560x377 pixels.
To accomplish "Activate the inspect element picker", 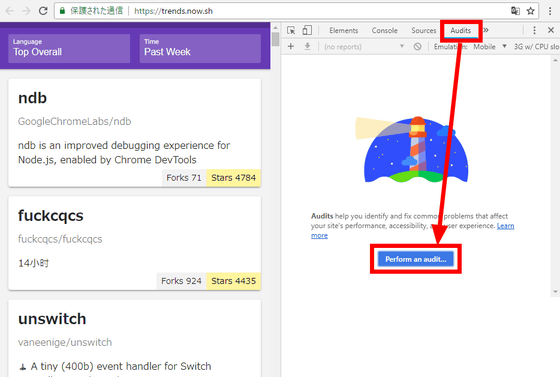I will [x=291, y=30].
